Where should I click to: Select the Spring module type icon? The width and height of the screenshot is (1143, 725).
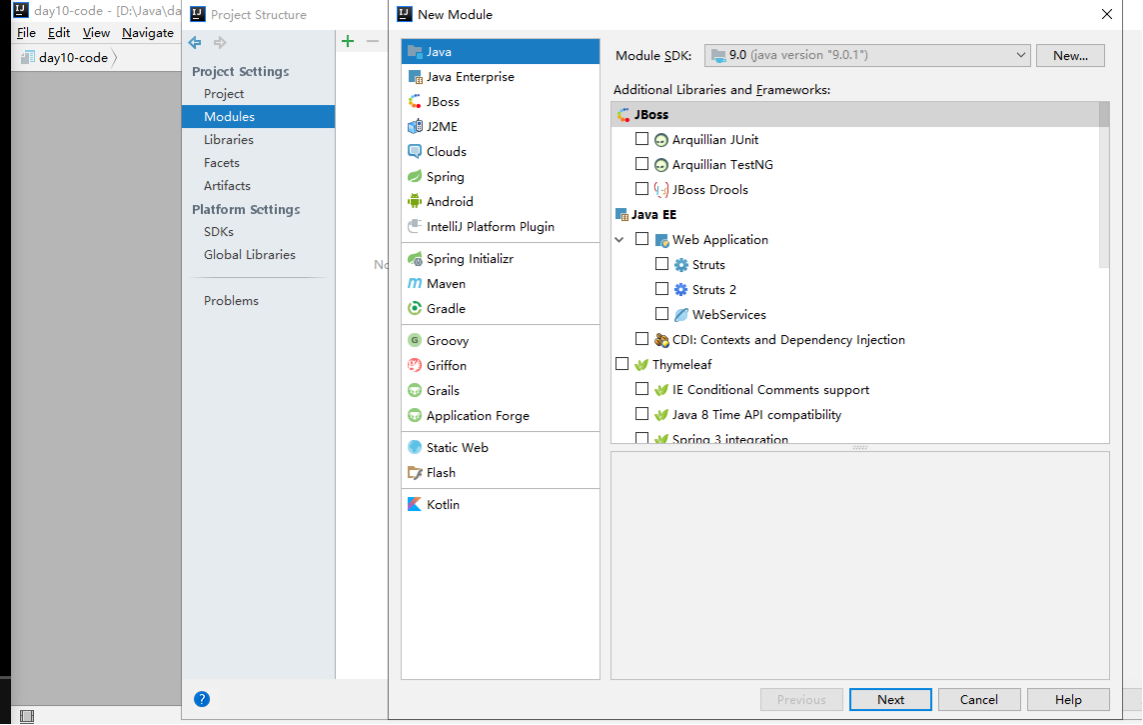tap(415, 177)
